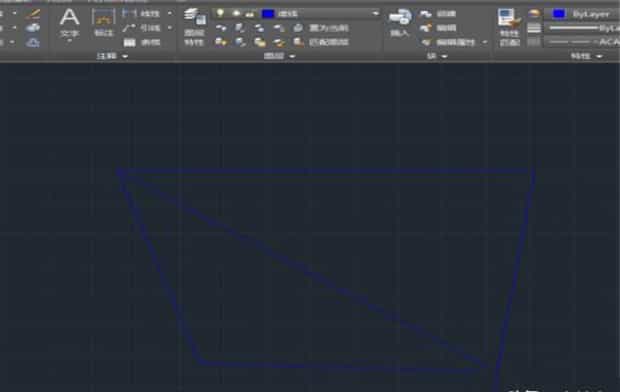
Task: Open the 虚线 layer dropdown list
Action: tap(375, 14)
